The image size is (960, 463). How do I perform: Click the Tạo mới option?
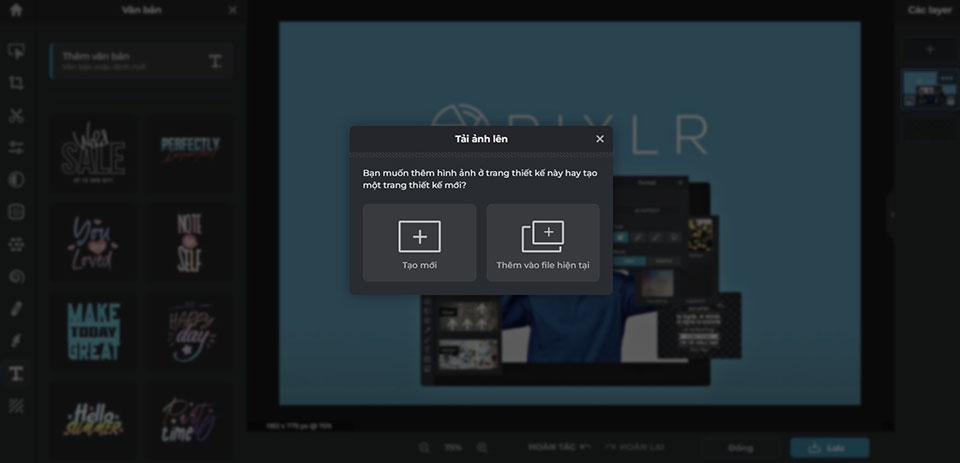419,243
